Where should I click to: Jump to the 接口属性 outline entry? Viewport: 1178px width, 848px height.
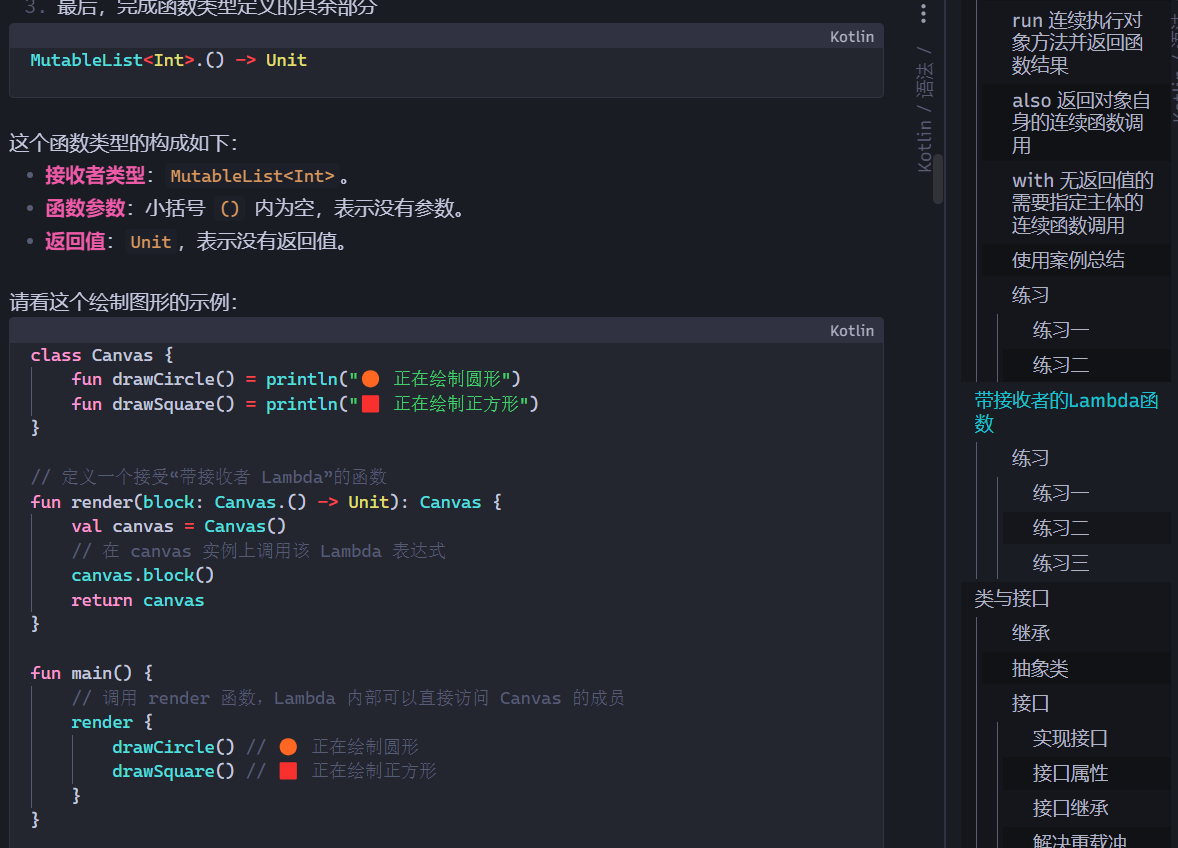pos(1070,774)
